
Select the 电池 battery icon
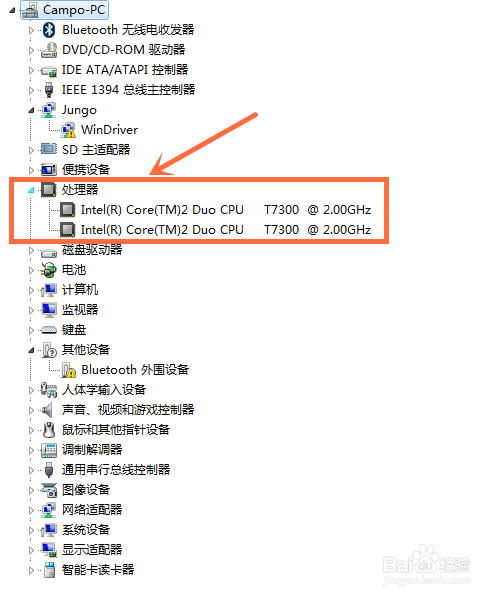tap(49, 270)
